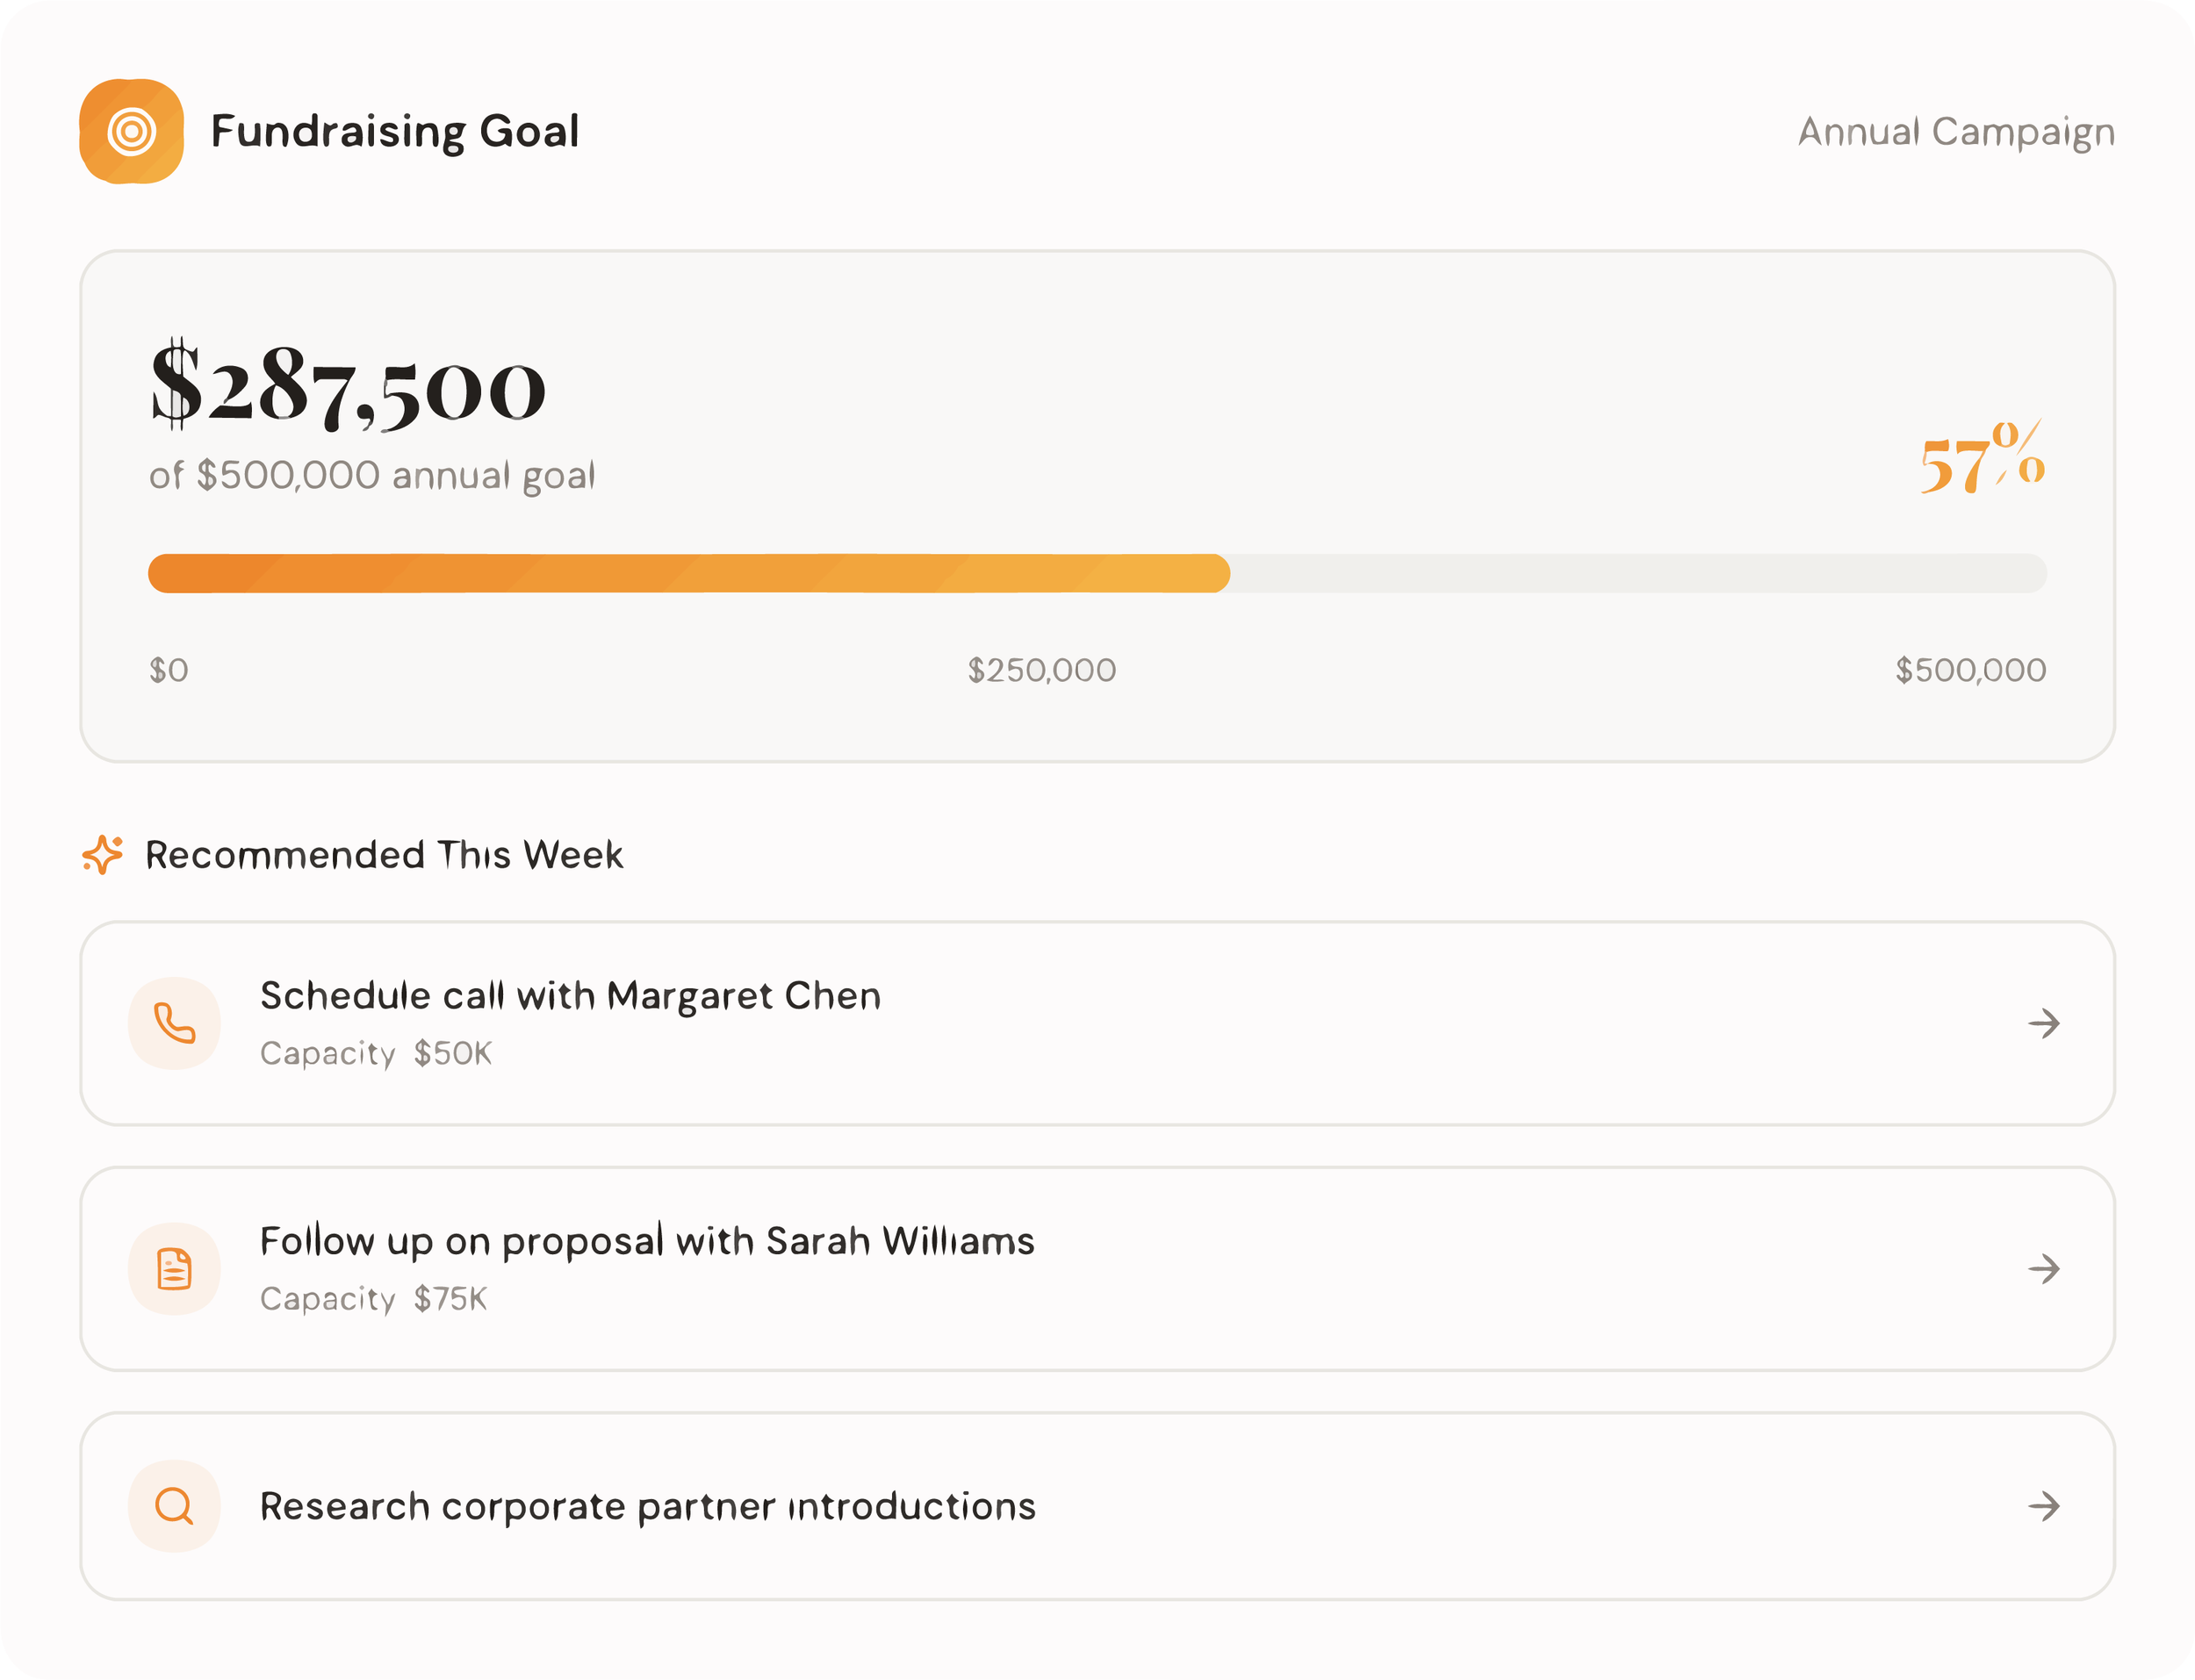Click the unfilled gray progress track

1639,573
